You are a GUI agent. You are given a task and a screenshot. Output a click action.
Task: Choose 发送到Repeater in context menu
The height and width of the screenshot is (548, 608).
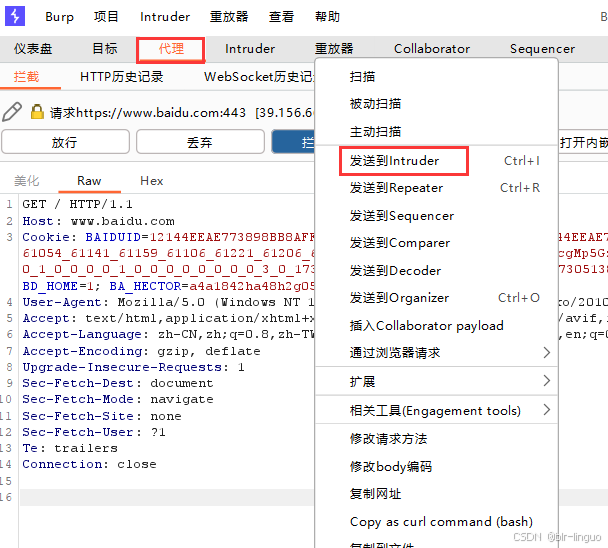point(436,188)
